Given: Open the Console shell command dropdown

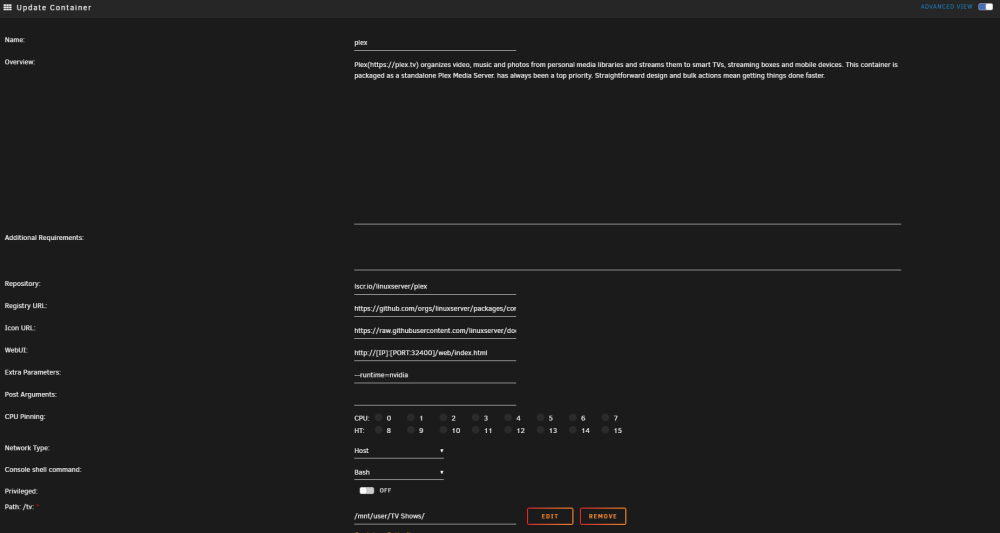Looking at the screenshot, I should coord(399,472).
